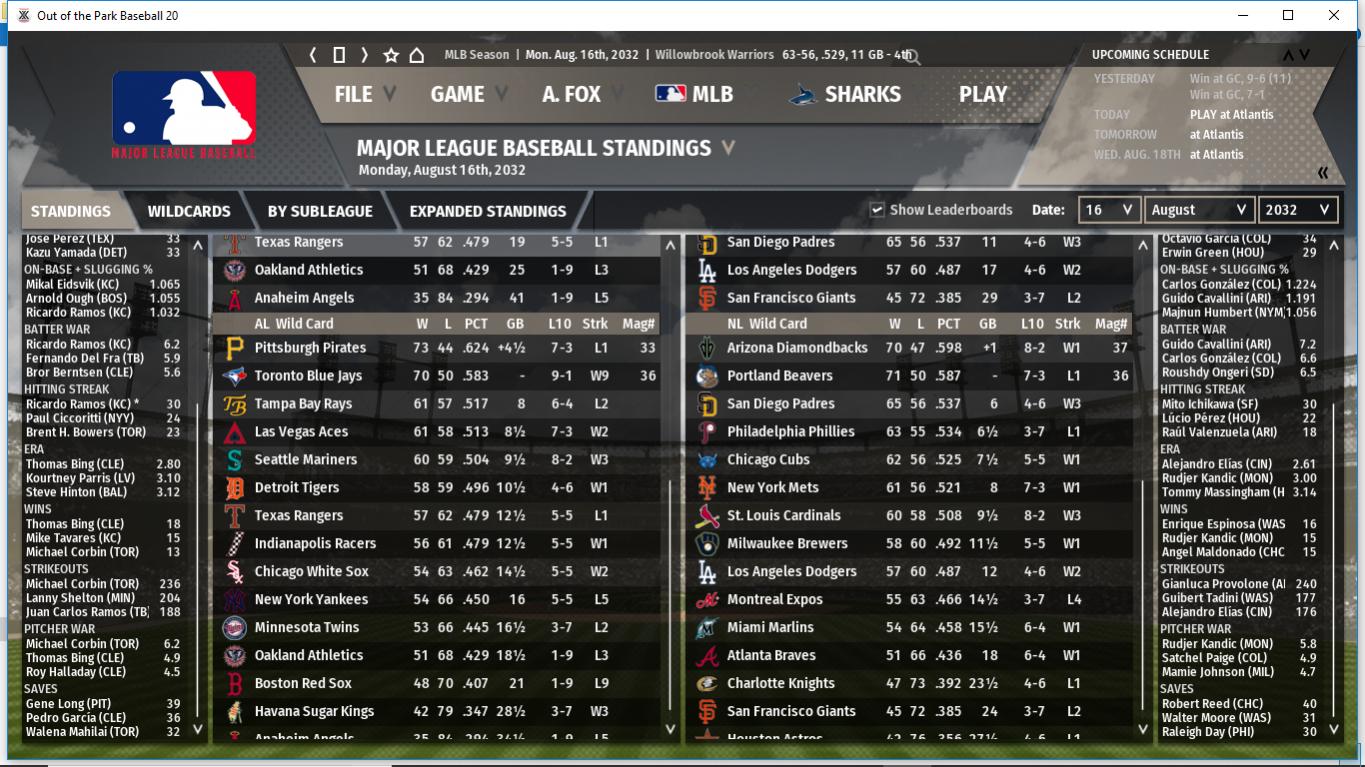The width and height of the screenshot is (1365, 767).
Task: Click the Arizona Diamondbacks logo
Action: [707, 348]
